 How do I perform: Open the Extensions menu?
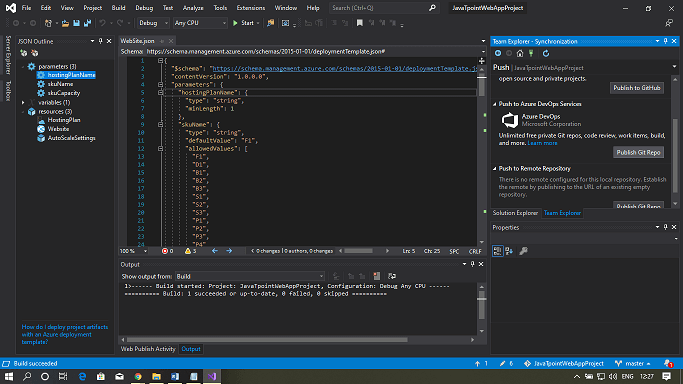click(250, 8)
